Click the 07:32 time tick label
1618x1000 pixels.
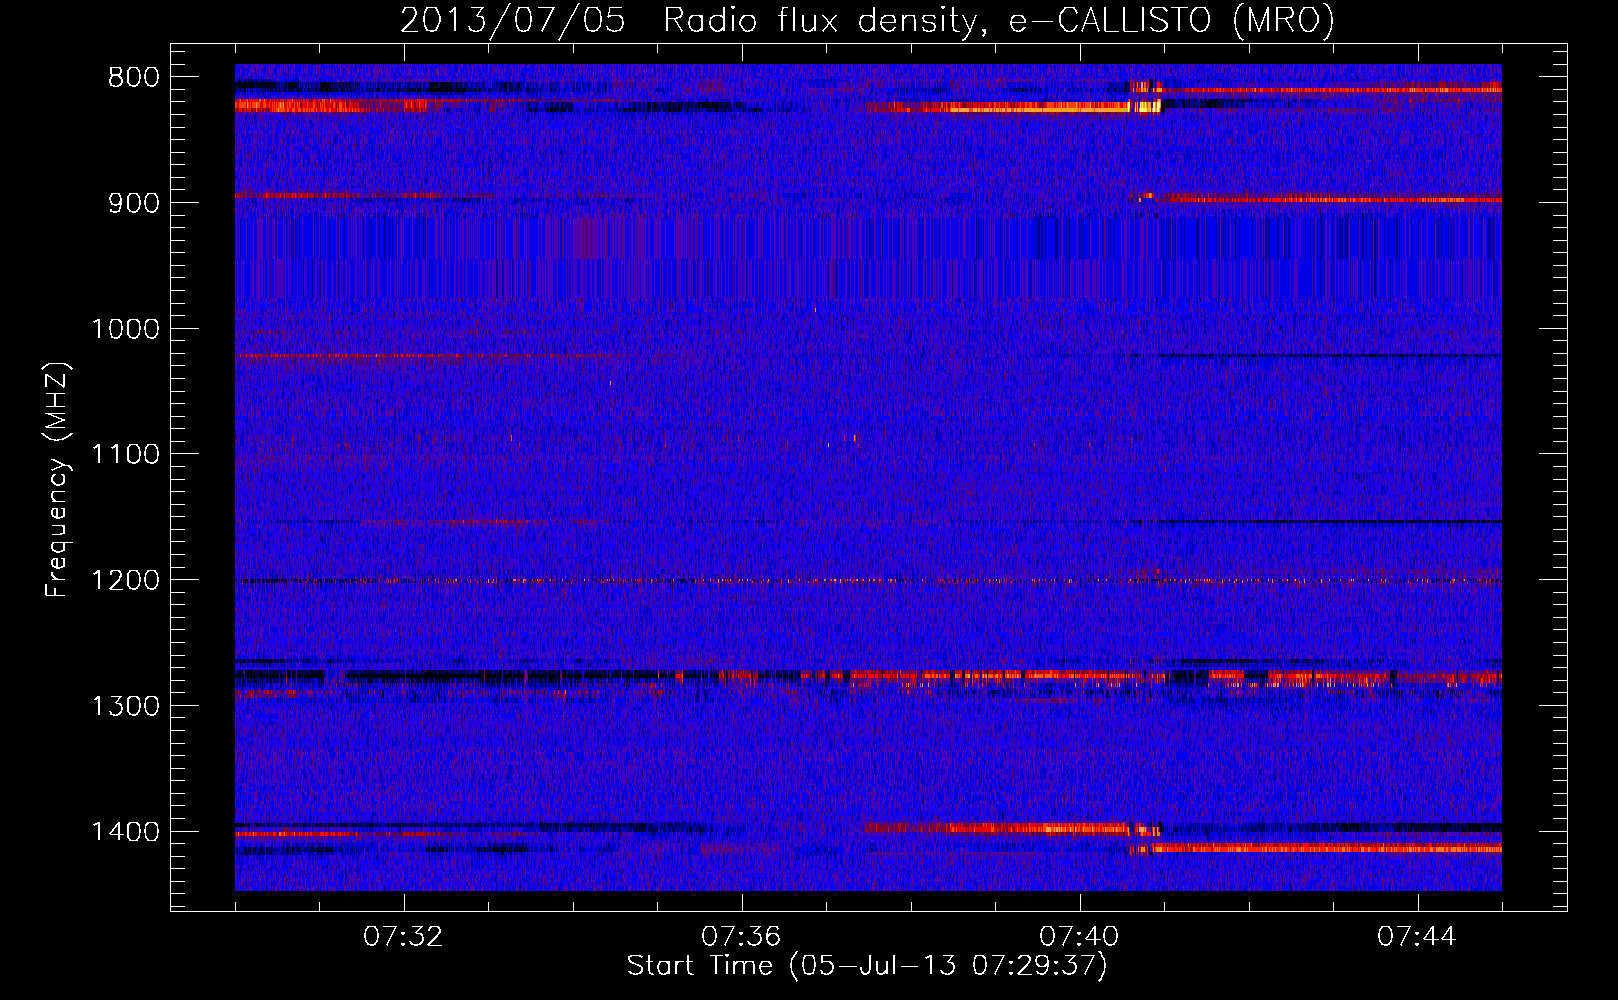pyautogui.click(x=403, y=937)
